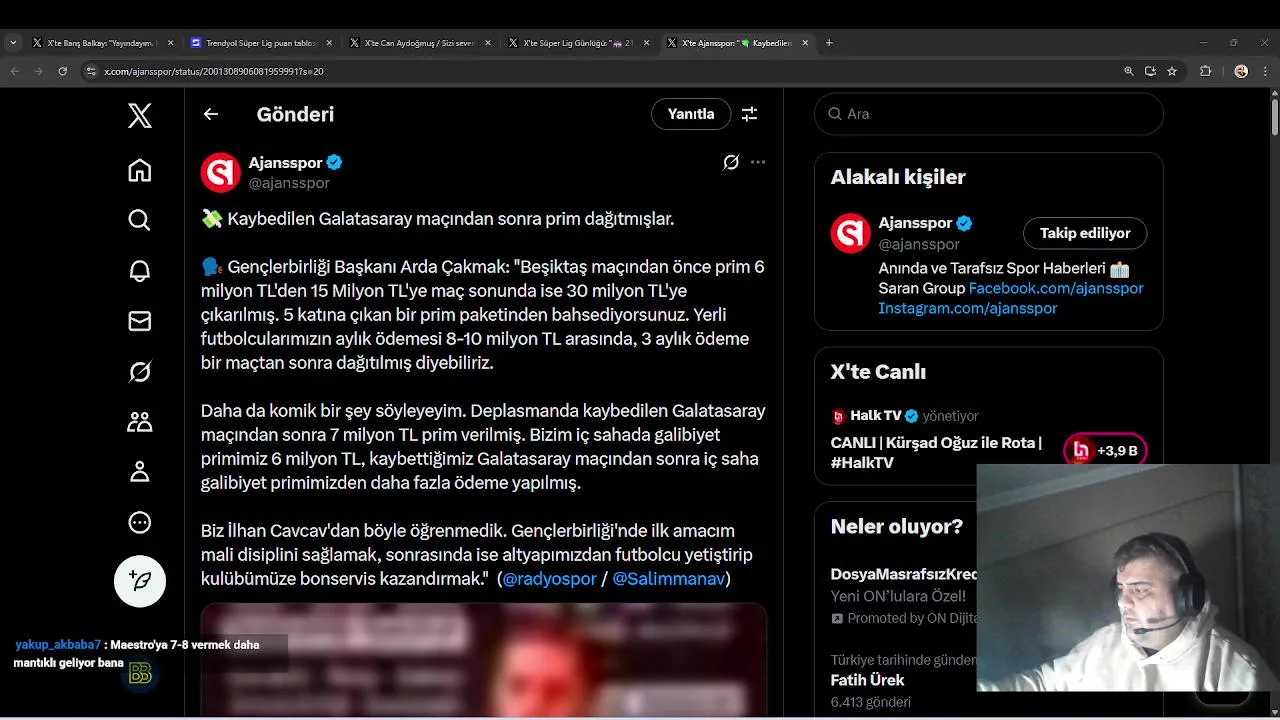1280x720 pixels.
Task: Click Ajansspor name in Alakalı kişiler
Action: coord(915,223)
